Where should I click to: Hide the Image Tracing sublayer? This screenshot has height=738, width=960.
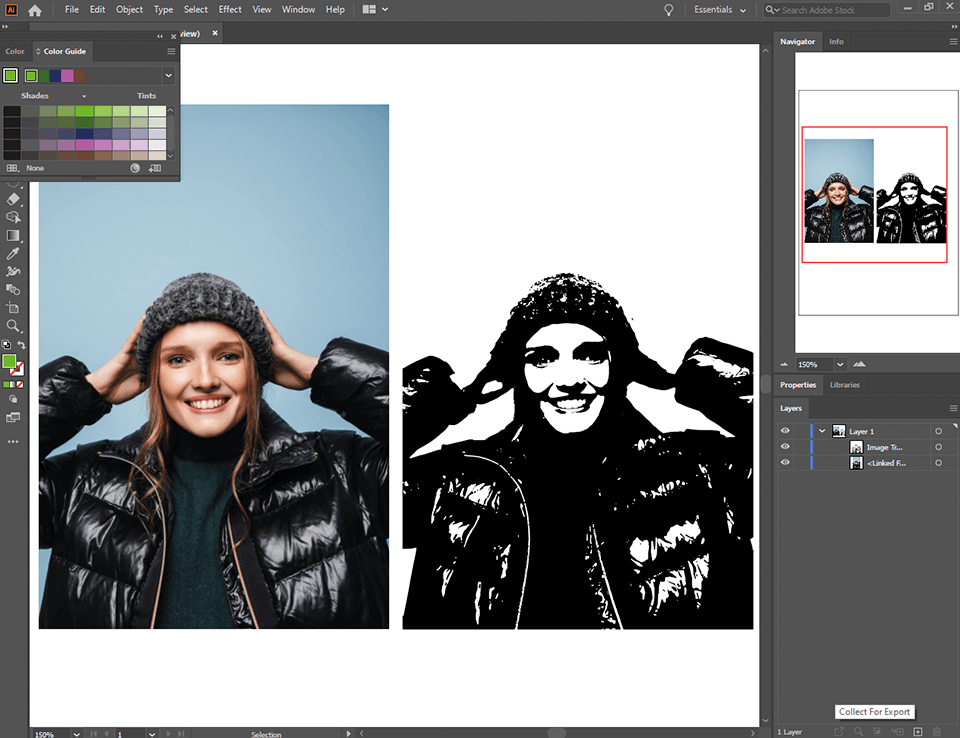tap(785, 447)
